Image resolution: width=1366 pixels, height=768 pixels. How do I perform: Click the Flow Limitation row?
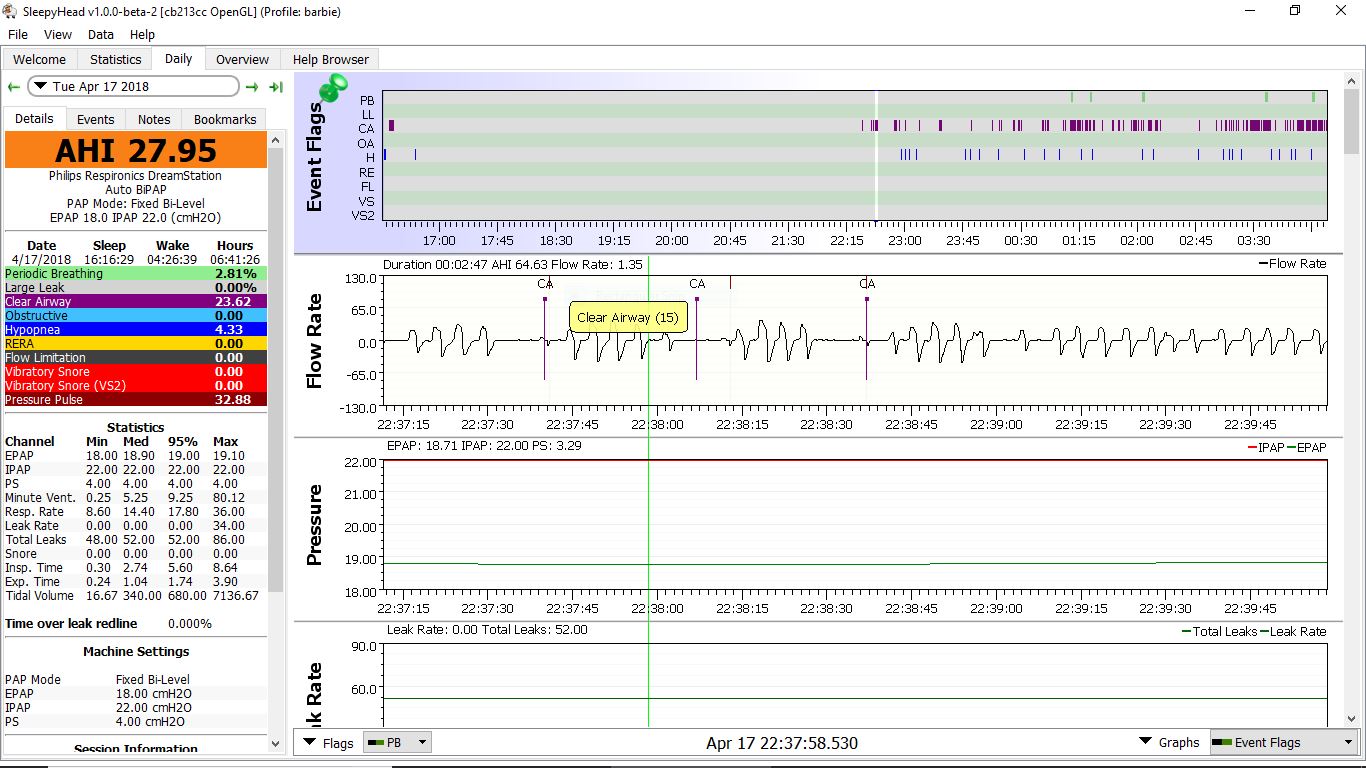(136, 358)
